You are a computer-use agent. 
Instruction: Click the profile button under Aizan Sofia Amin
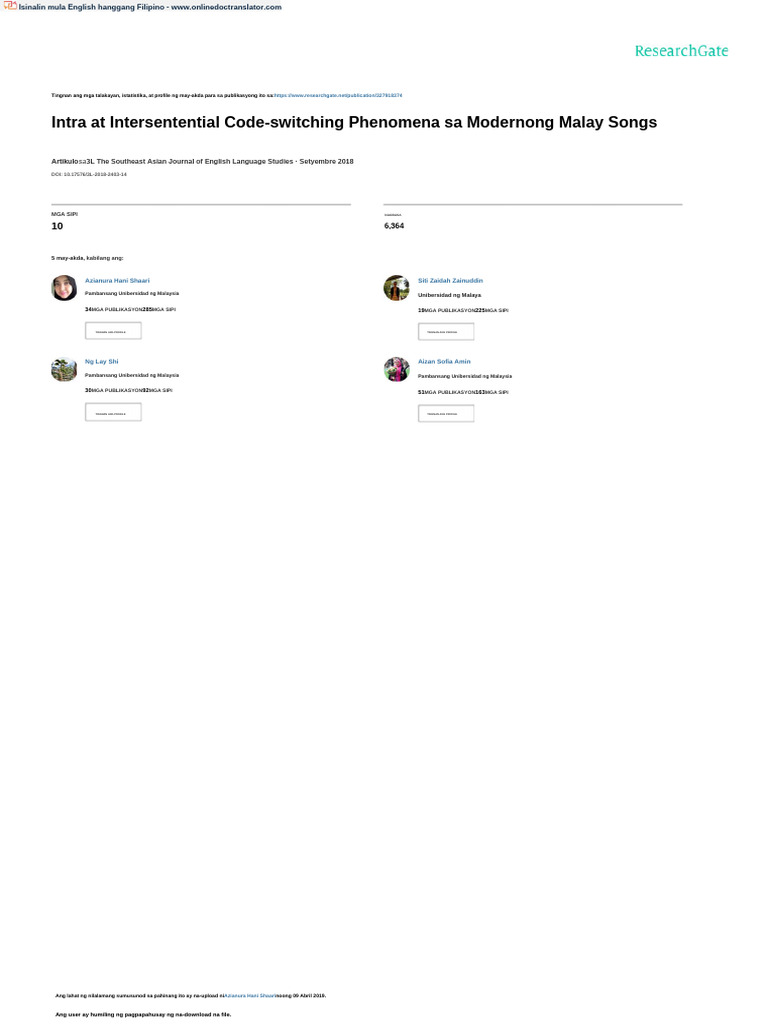click(x=446, y=413)
